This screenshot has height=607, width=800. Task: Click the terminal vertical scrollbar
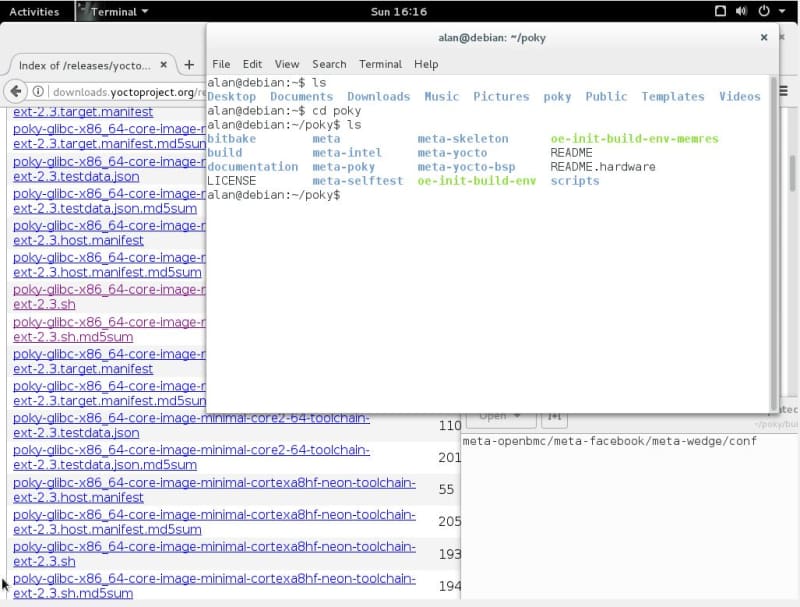click(x=773, y=242)
